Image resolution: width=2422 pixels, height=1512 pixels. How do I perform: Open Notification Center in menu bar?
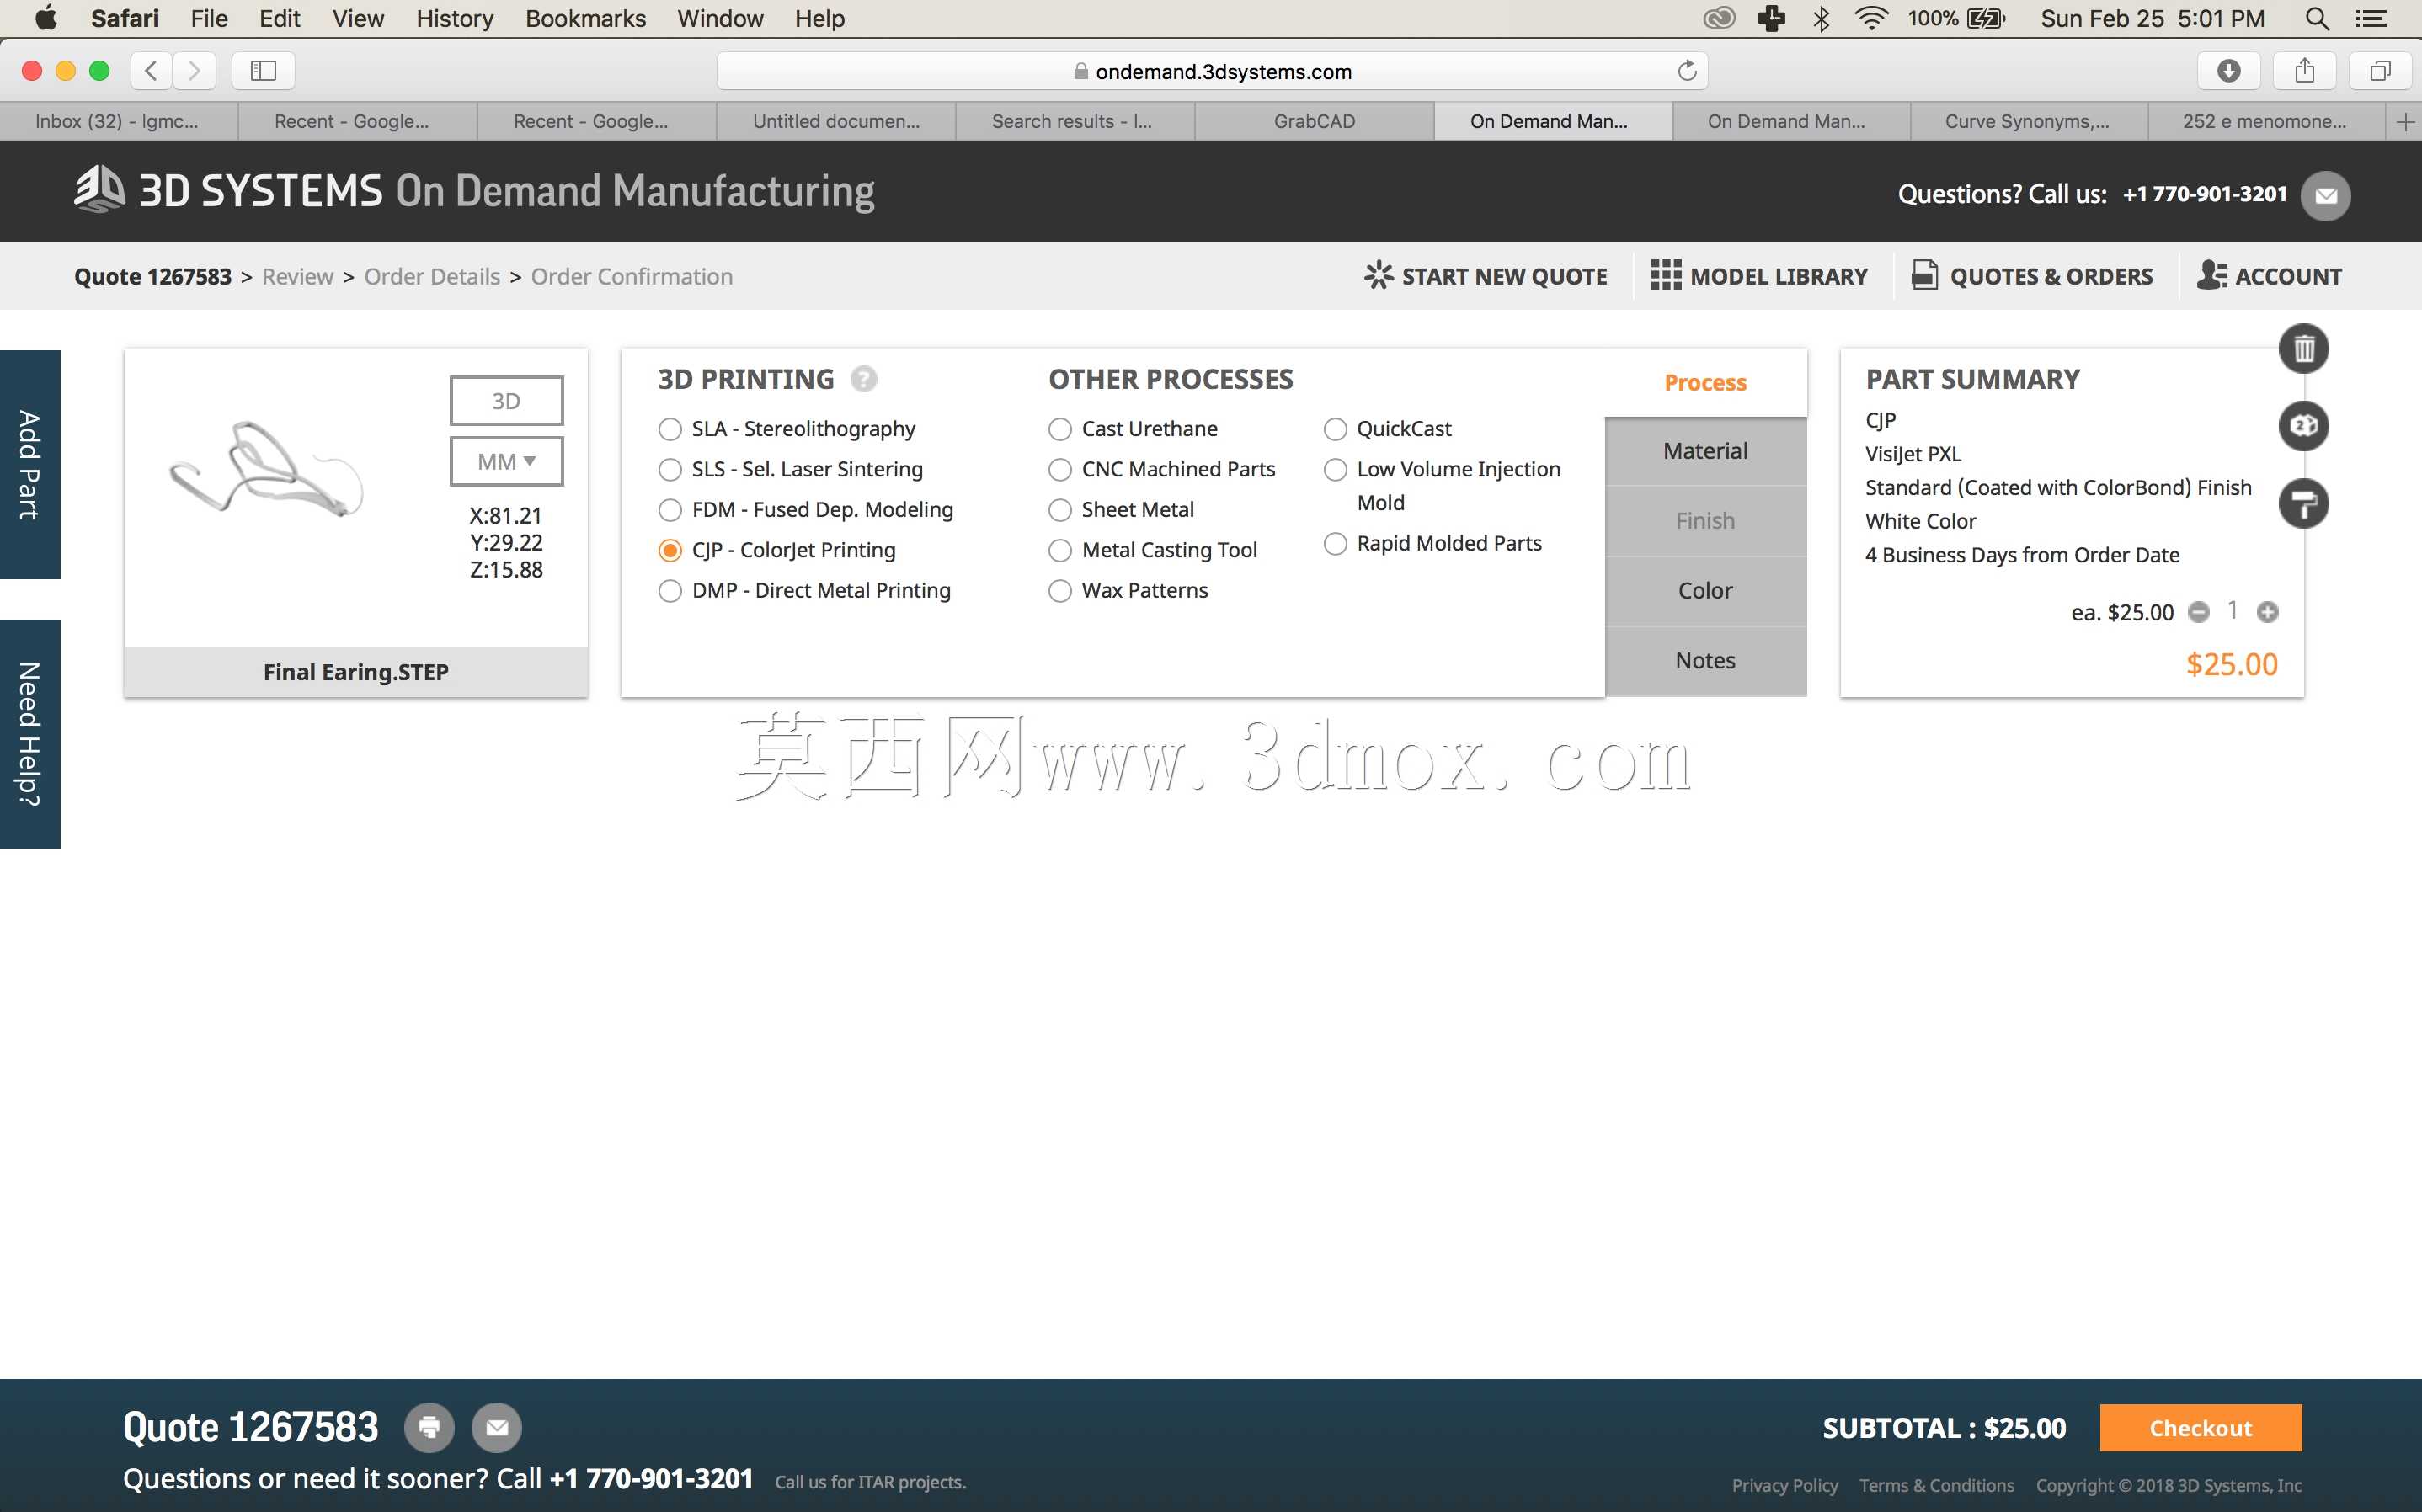2371,18
